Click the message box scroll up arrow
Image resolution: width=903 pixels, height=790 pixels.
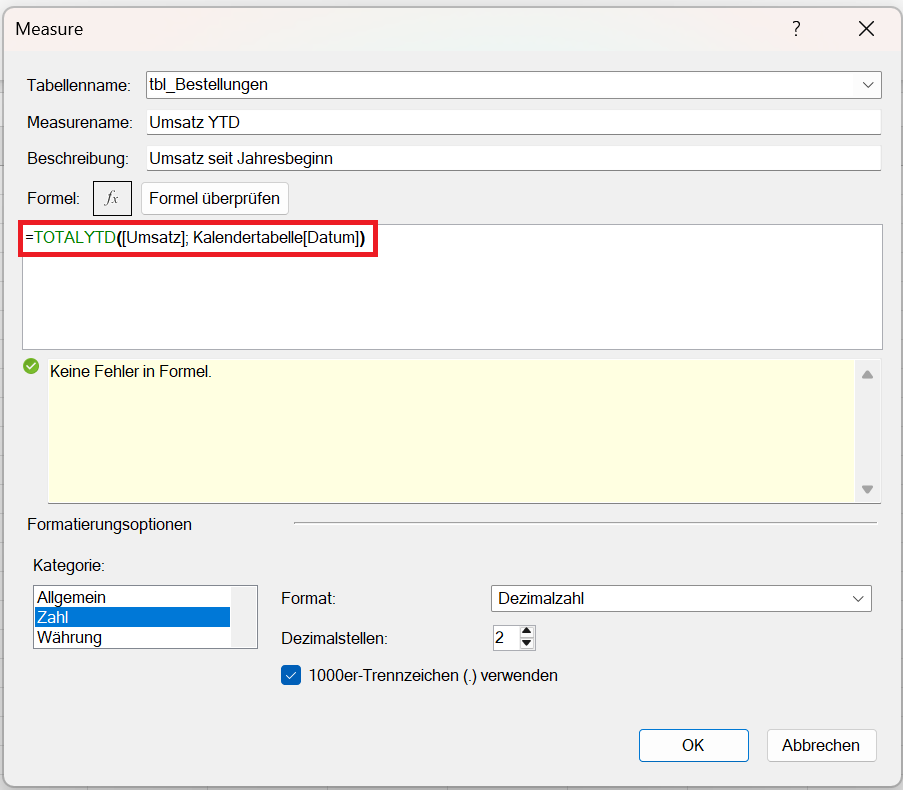click(x=867, y=375)
